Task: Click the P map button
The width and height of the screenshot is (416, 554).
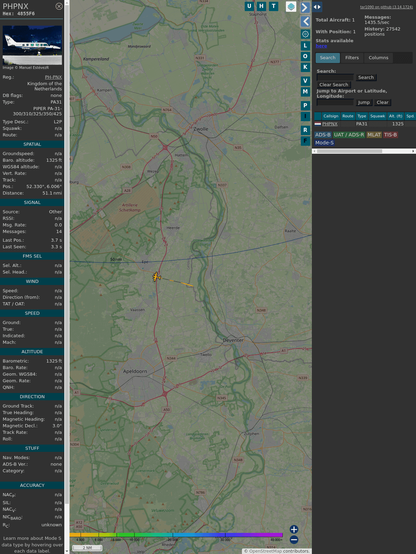Action: pyautogui.click(x=305, y=105)
